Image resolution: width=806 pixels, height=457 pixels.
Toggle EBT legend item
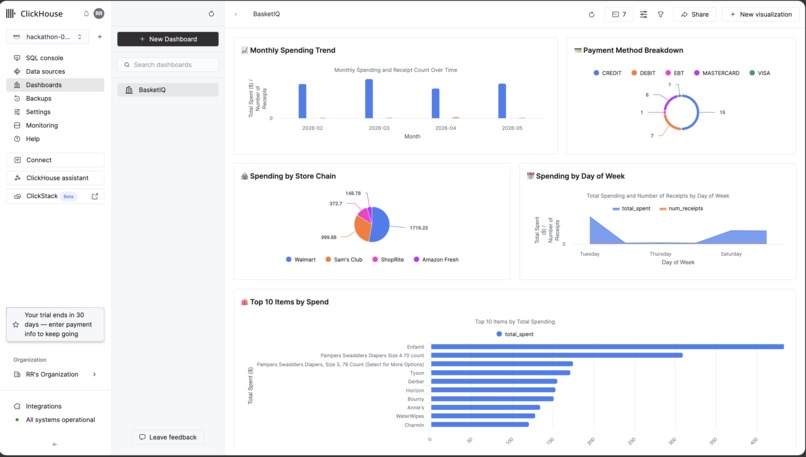click(x=675, y=73)
